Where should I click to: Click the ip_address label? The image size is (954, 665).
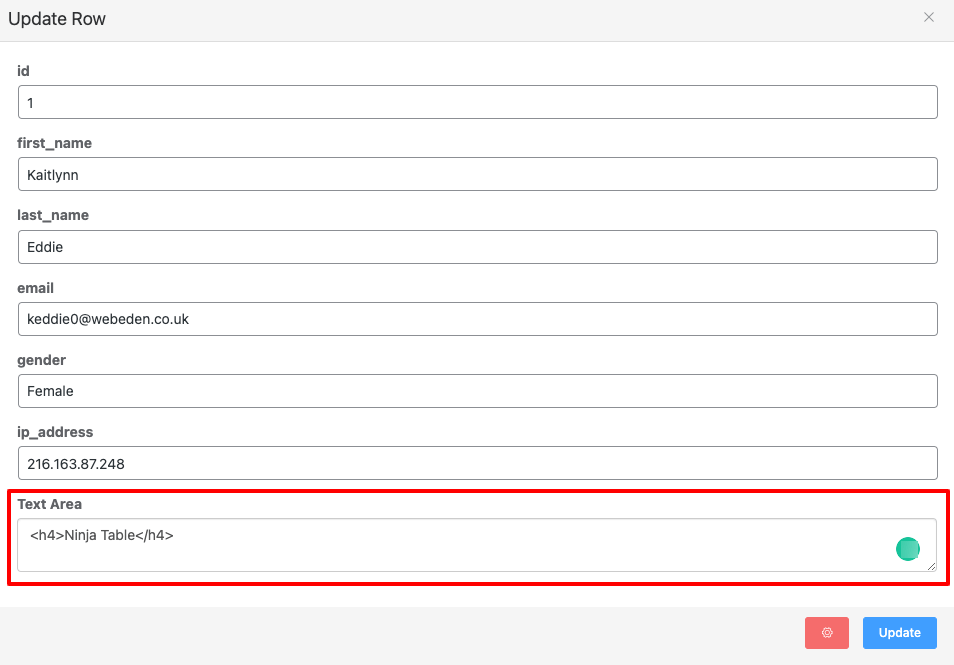pyautogui.click(x=55, y=432)
